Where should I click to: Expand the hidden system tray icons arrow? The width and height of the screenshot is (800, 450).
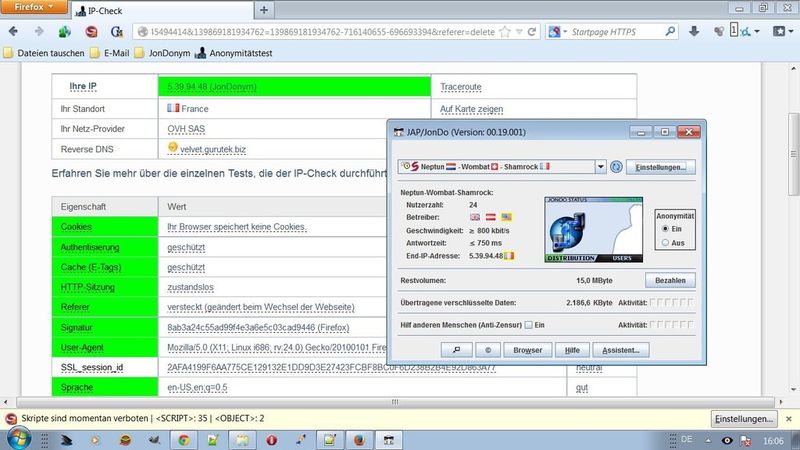[x=708, y=440]
